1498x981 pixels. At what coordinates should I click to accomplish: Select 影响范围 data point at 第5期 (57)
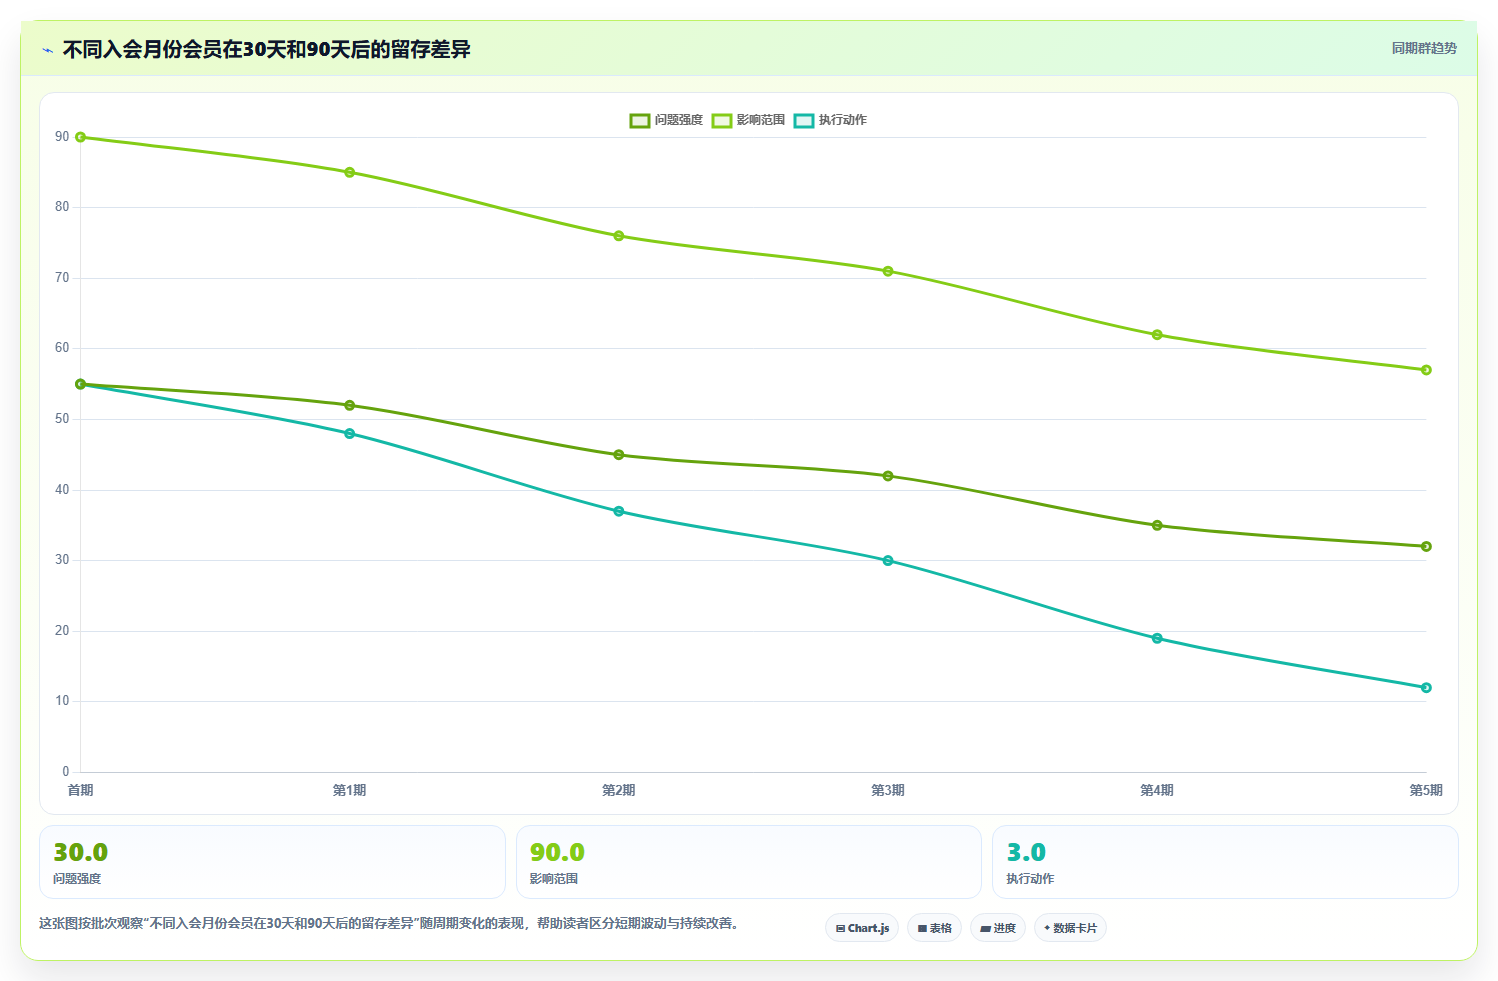[x=1426, y=370]
